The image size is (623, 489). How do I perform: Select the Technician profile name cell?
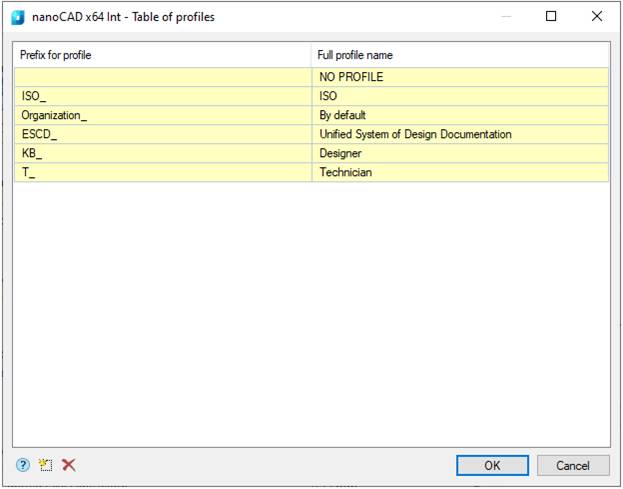(x=460, y=172)
